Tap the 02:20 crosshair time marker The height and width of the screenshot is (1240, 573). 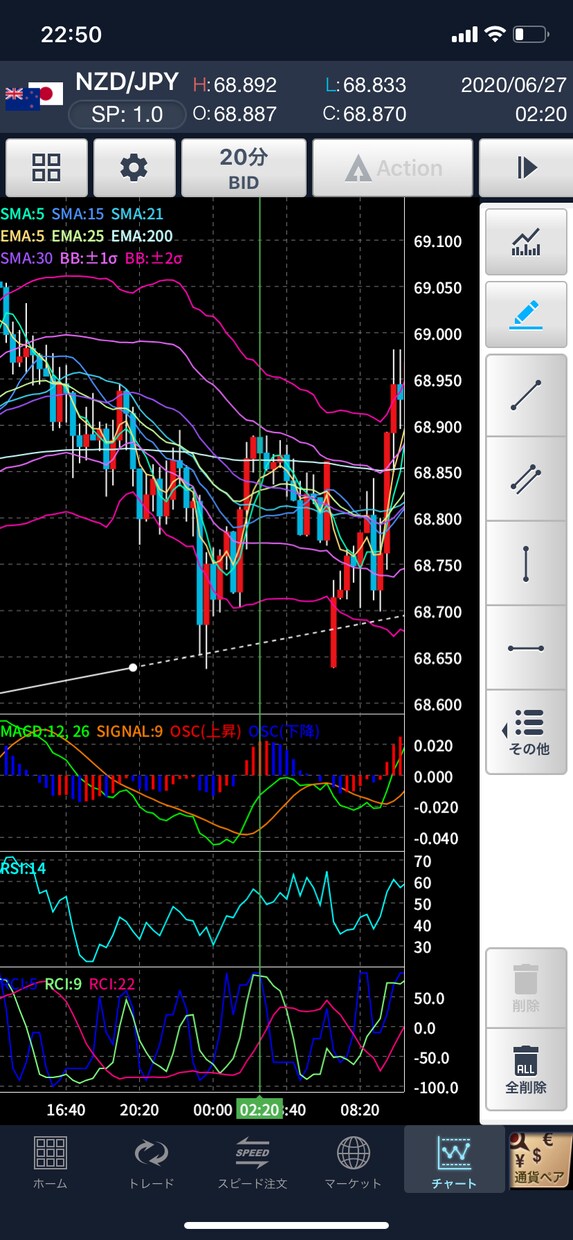259,1110
